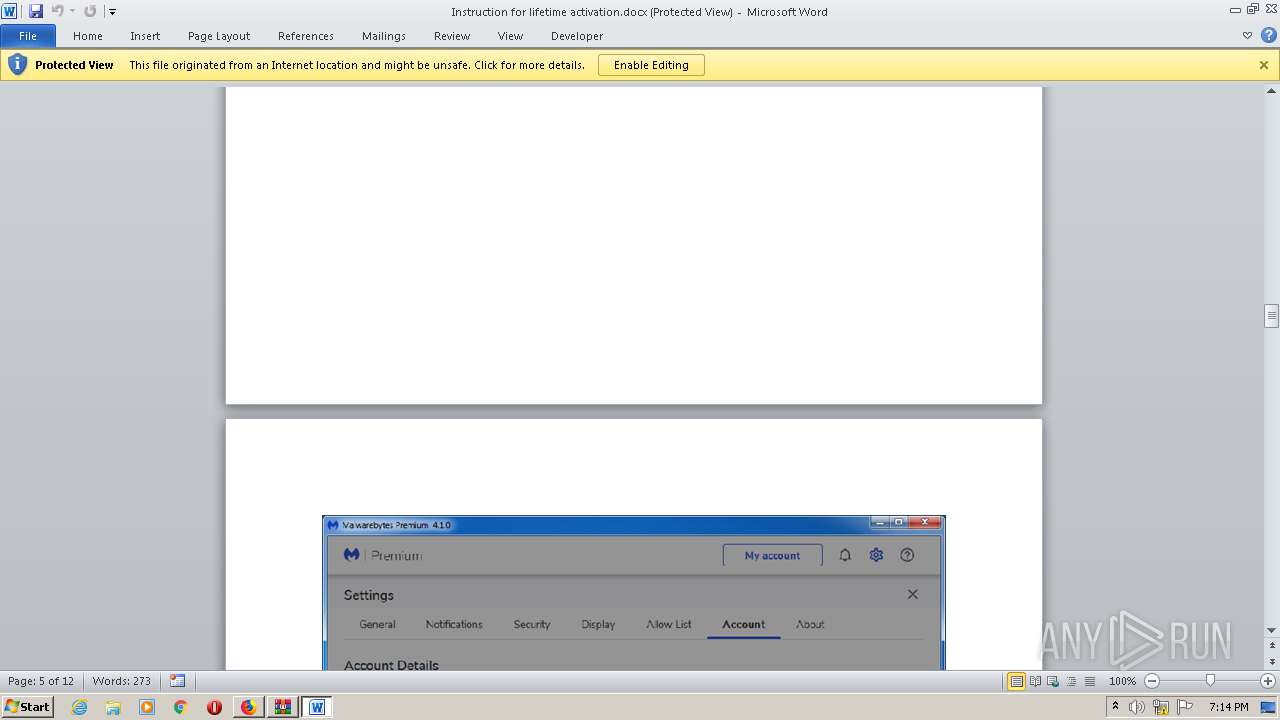The height and width of the screenshot is (720, 1280).
Task: Open the References tab
Action: pos(306,36)
